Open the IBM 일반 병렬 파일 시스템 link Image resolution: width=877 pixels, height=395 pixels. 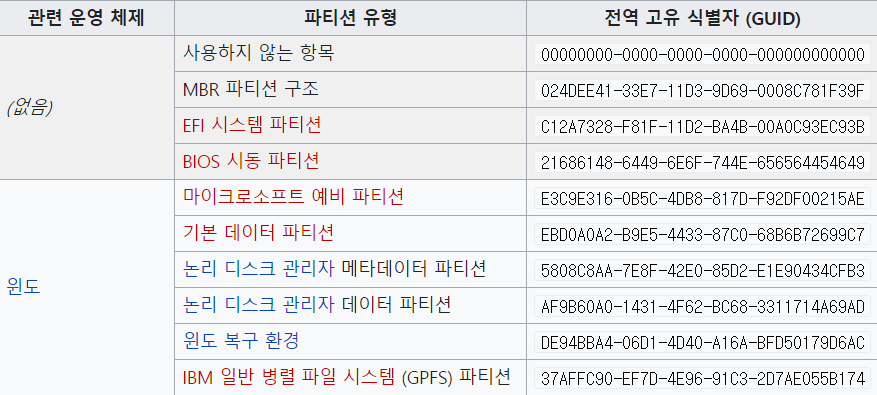[289, 377]
